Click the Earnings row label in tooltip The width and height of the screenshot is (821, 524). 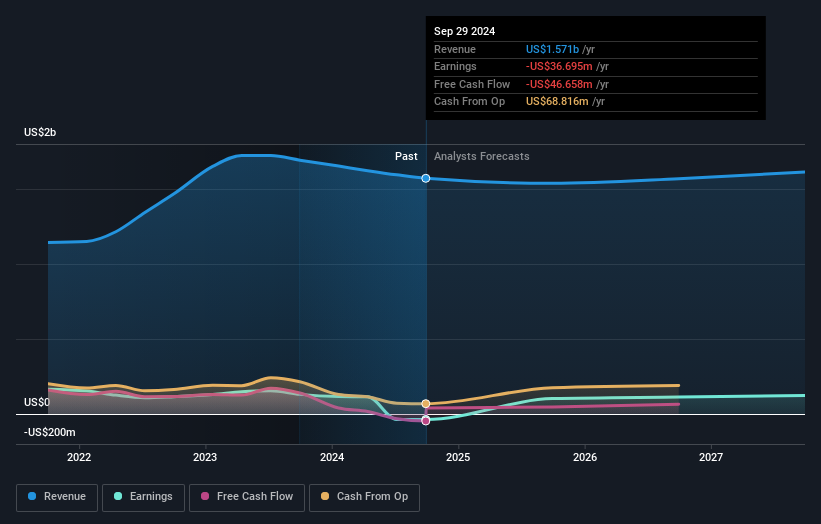click(x=455, y=66)
